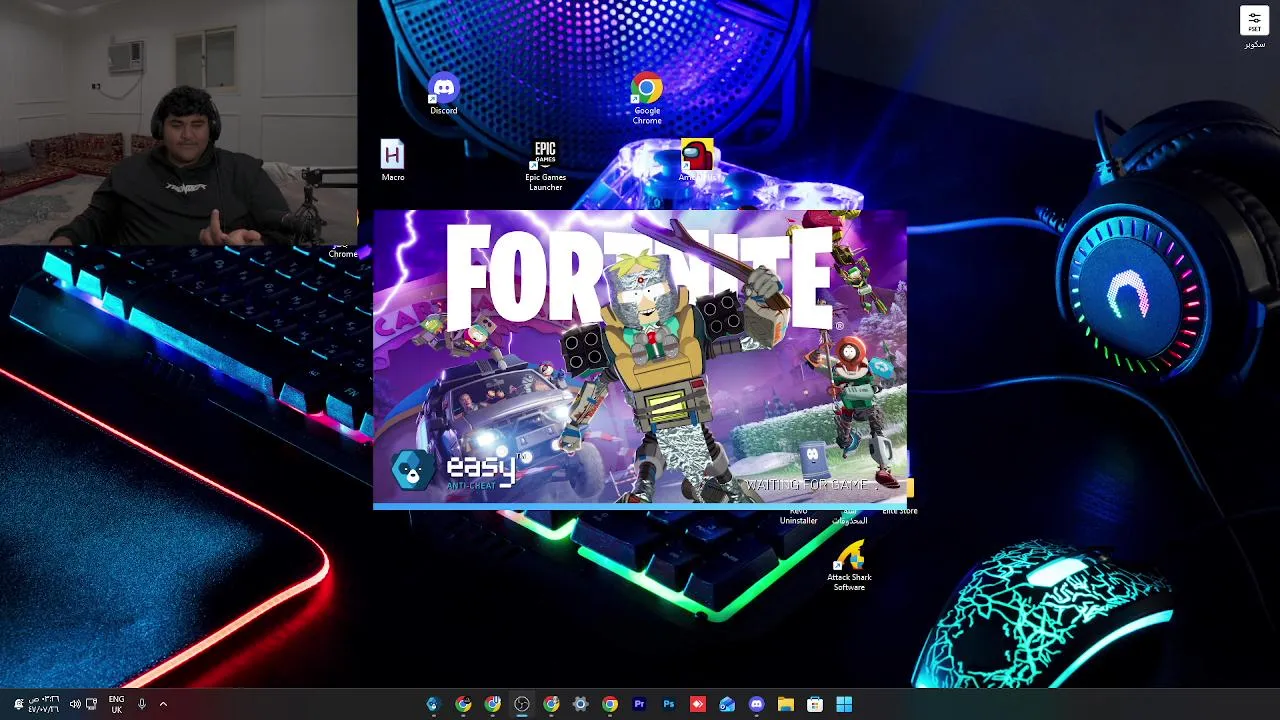The width and height of the screenshot is (1280, 720).
Task: Expand hidden system tray icons chevron
Action: coord(163,704)
